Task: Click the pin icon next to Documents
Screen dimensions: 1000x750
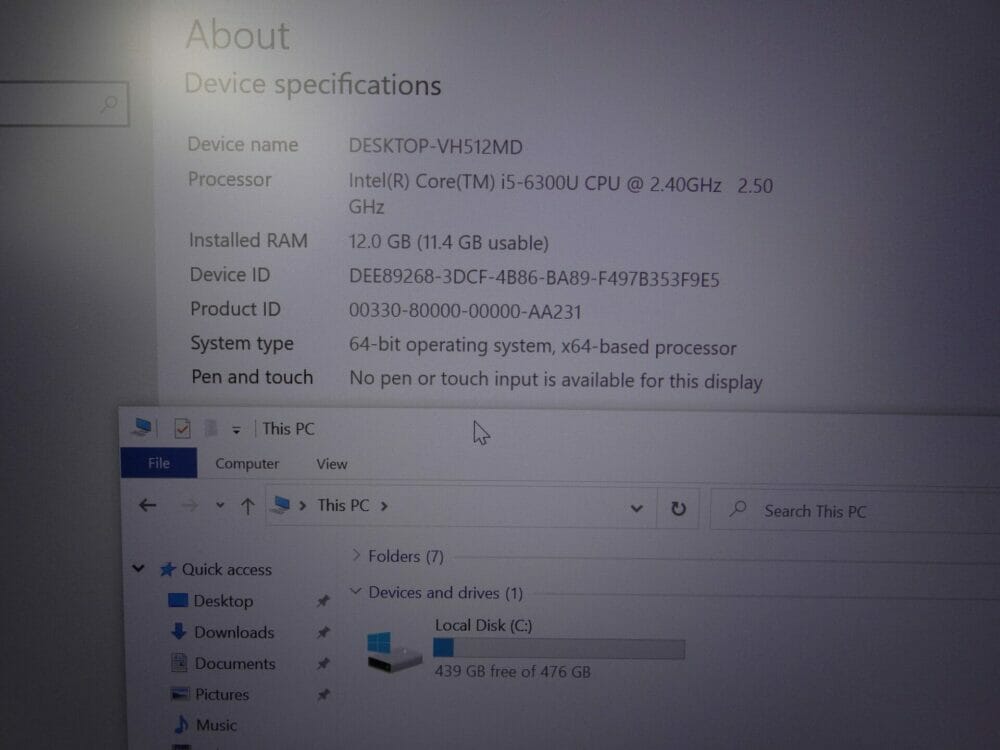Action: pyautogui.click(x=323, y=663)
